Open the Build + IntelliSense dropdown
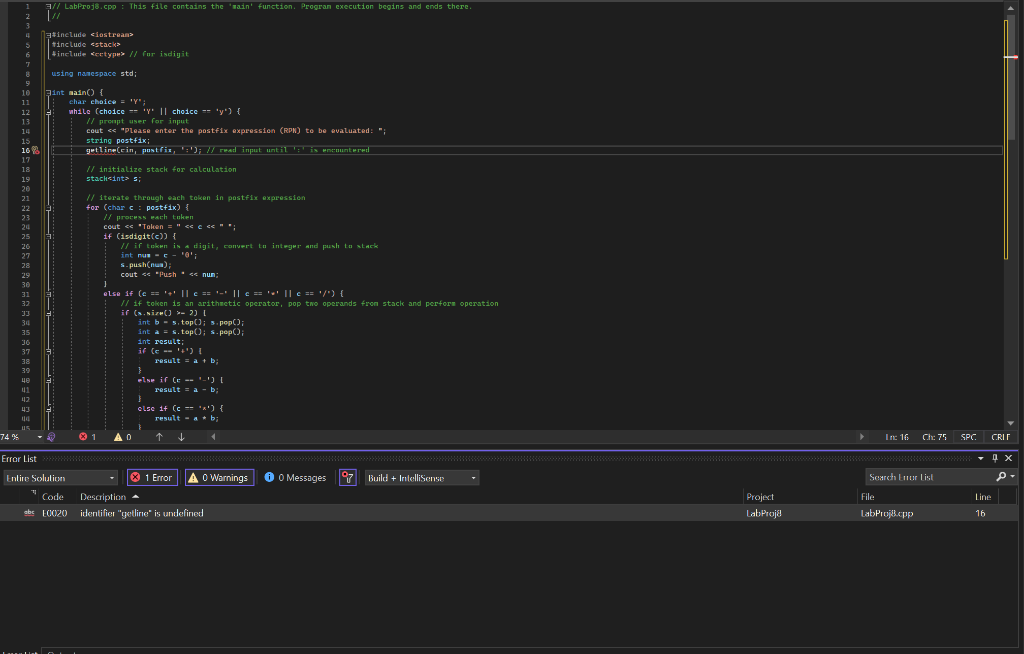This screenshot has width=1024, height=654. 420,477
